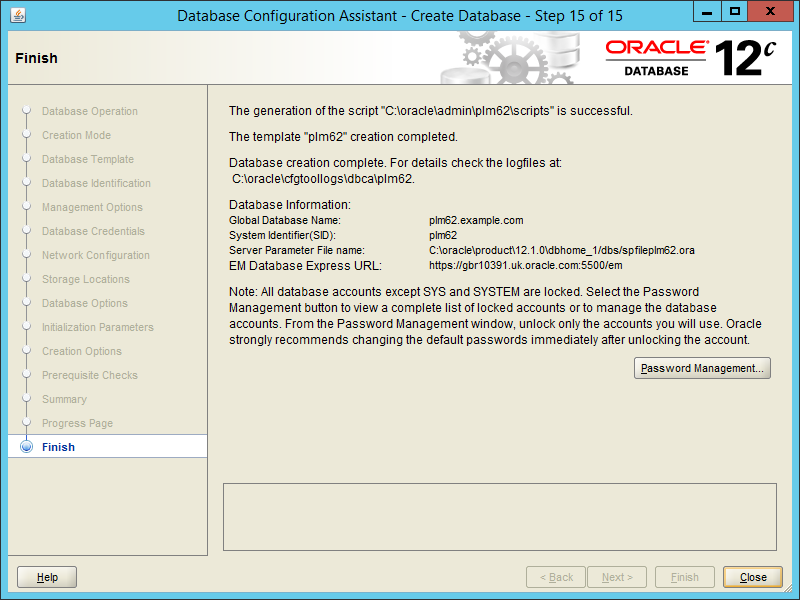Image resolution: width=803 pixels, height=602 pixels.
Task: Click the EM Express URL https://gbr10391.uk.oracle.com:5500/em
Action: pyautogui.click(x=525, y=265)
